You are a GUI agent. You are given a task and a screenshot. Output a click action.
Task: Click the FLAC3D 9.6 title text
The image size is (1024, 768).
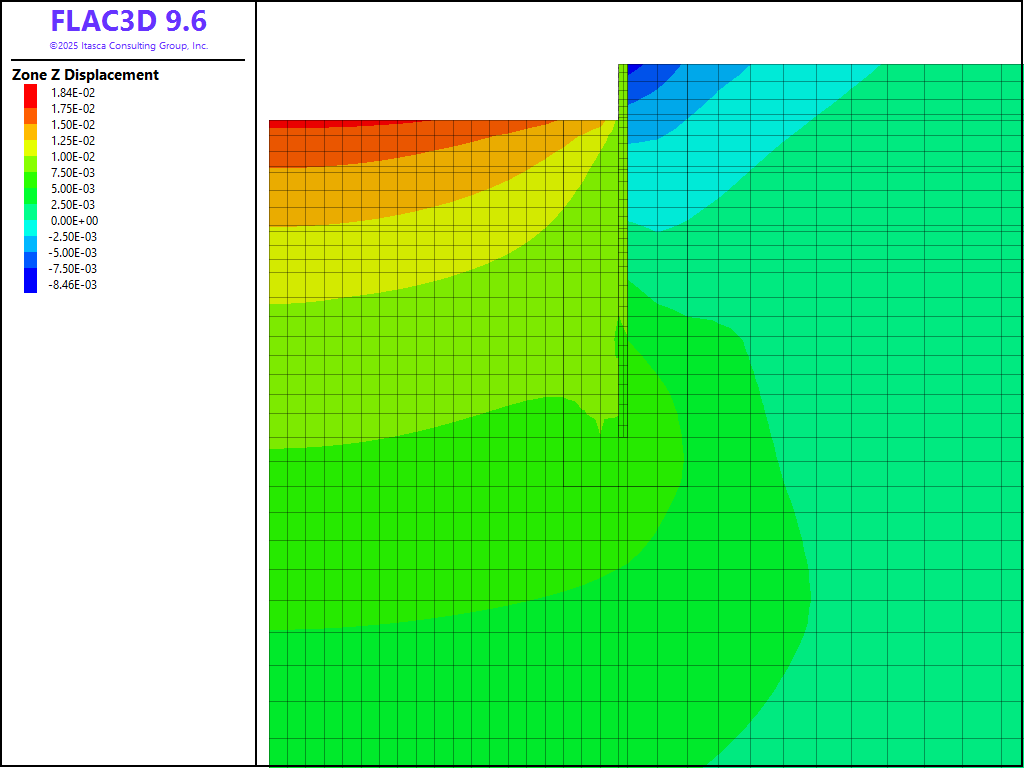pos(128,22)
